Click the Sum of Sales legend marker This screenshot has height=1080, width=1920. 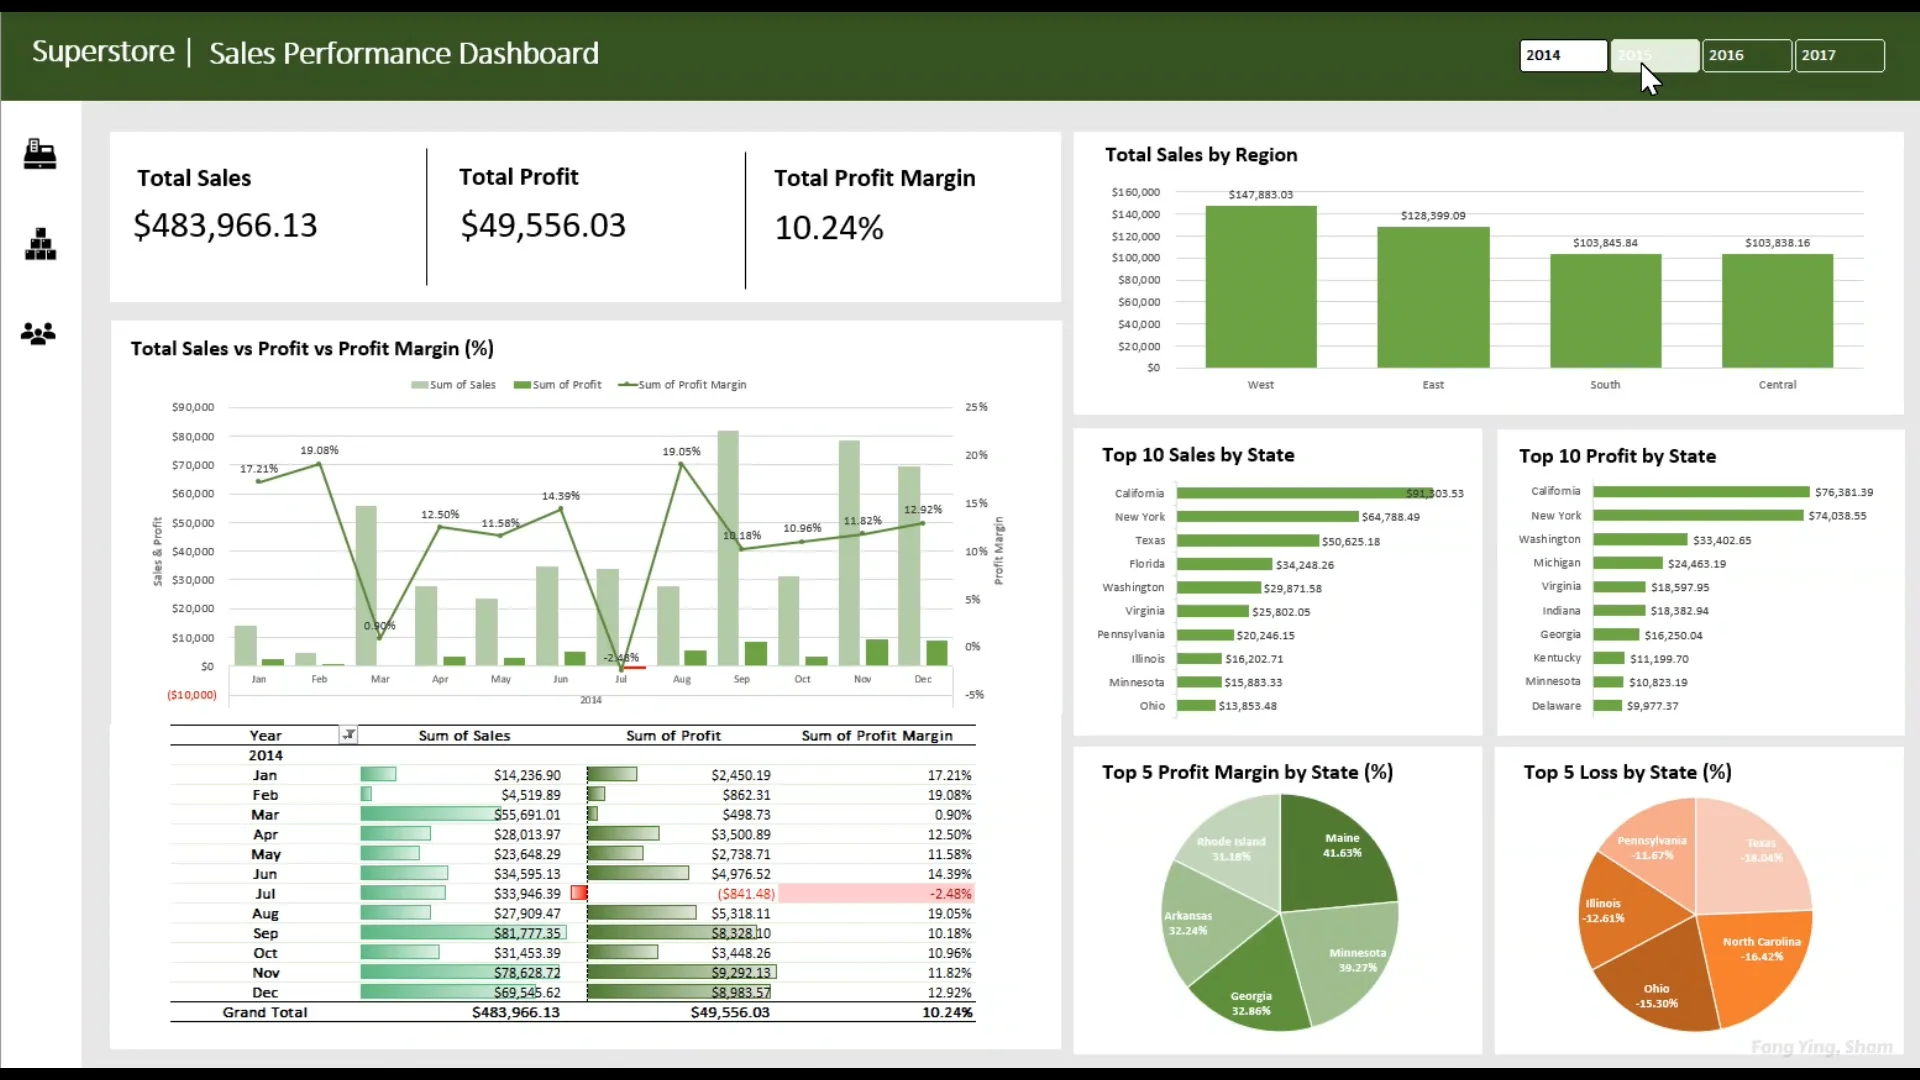[419, 385]
